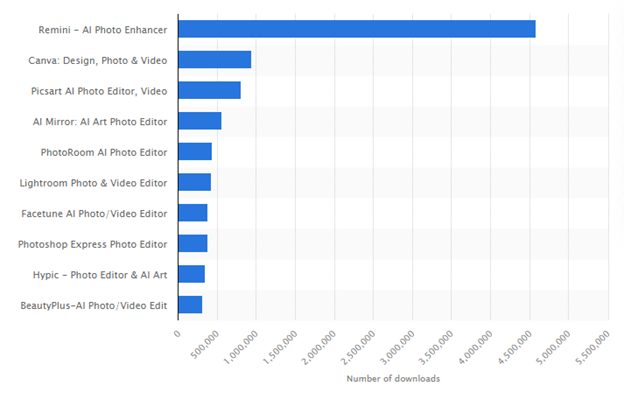624x393 pixels.
Task: Select the Picsart AI Photo Editor bar
Action: [x=210, y=90]
